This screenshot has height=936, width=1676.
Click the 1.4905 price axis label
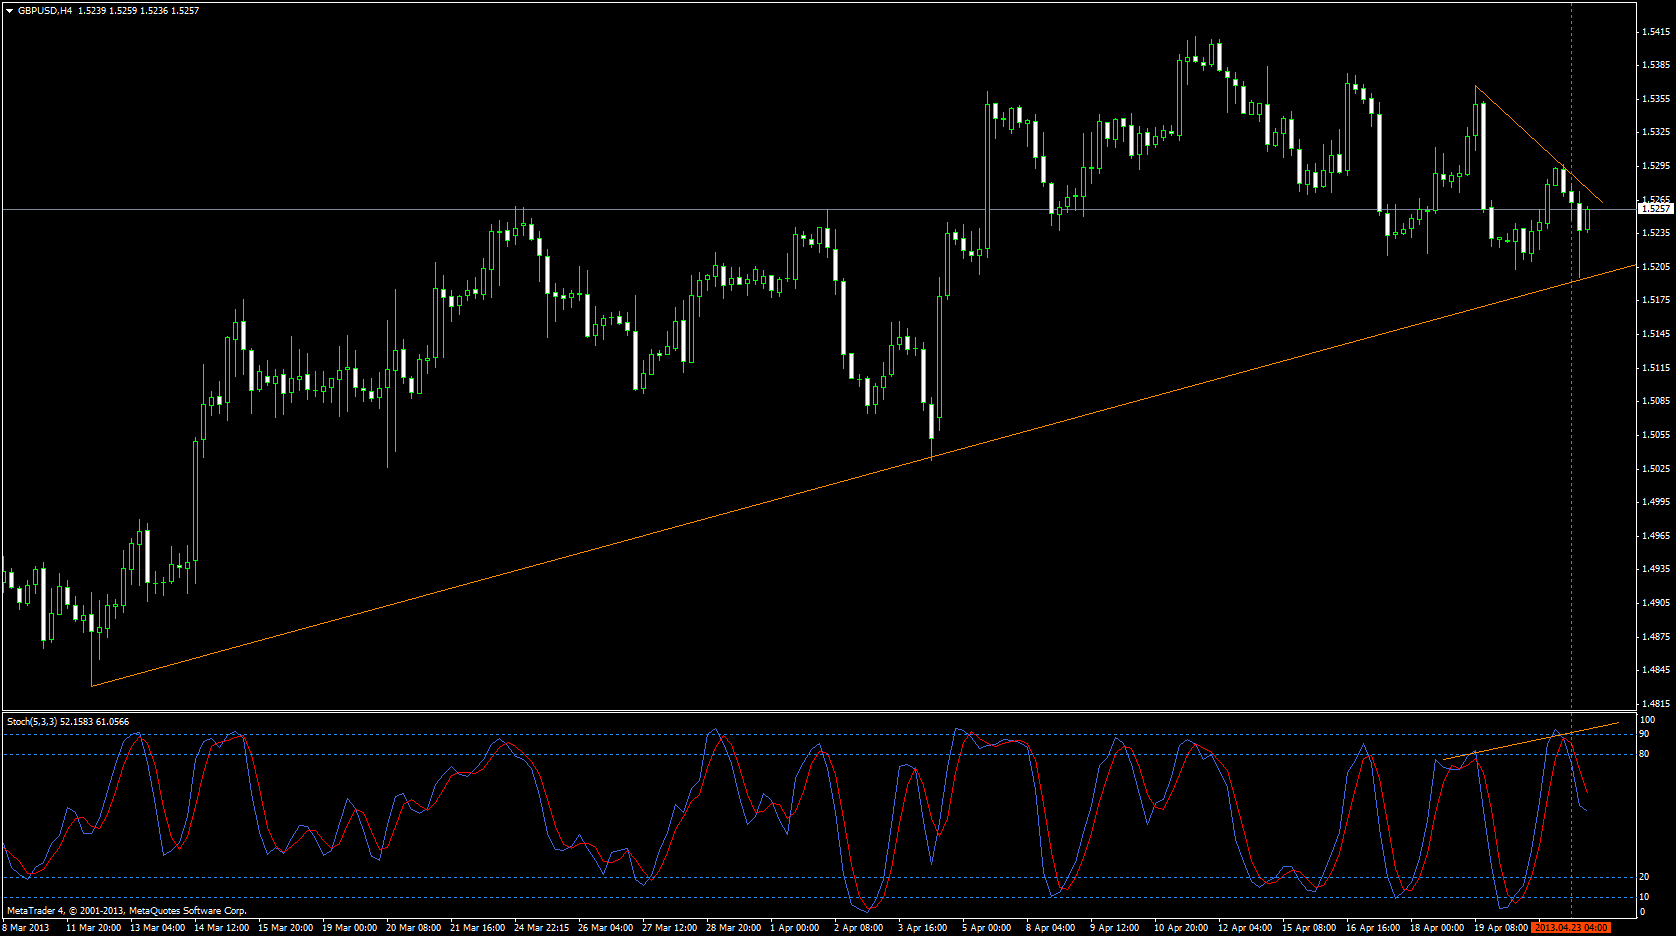(x=1655, y=603)
